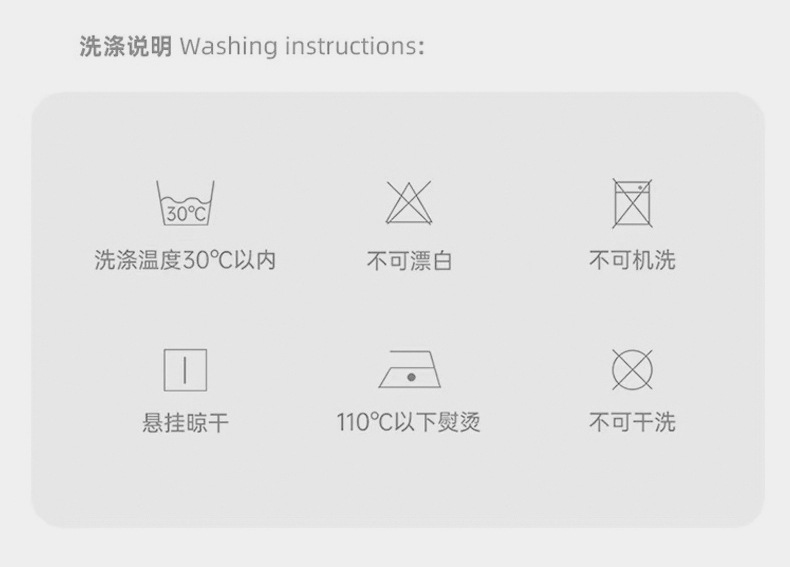The image size is (790, 567).
Task: Click the 洗涤温度30℃以内 label
Action: pos(185,261)
